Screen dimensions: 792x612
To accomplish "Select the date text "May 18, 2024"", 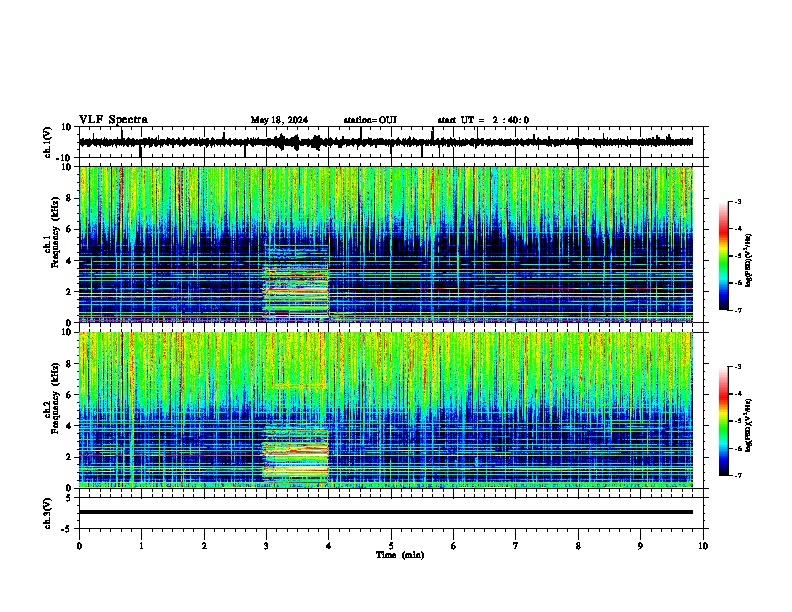I will pyautogui.click(x=279, y=120).
